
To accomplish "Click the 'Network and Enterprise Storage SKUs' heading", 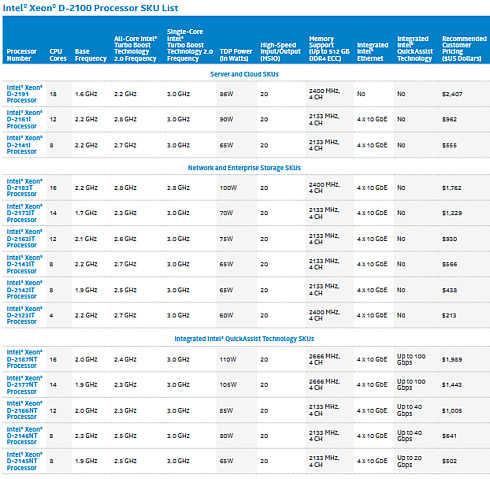I will pos(244,168).
